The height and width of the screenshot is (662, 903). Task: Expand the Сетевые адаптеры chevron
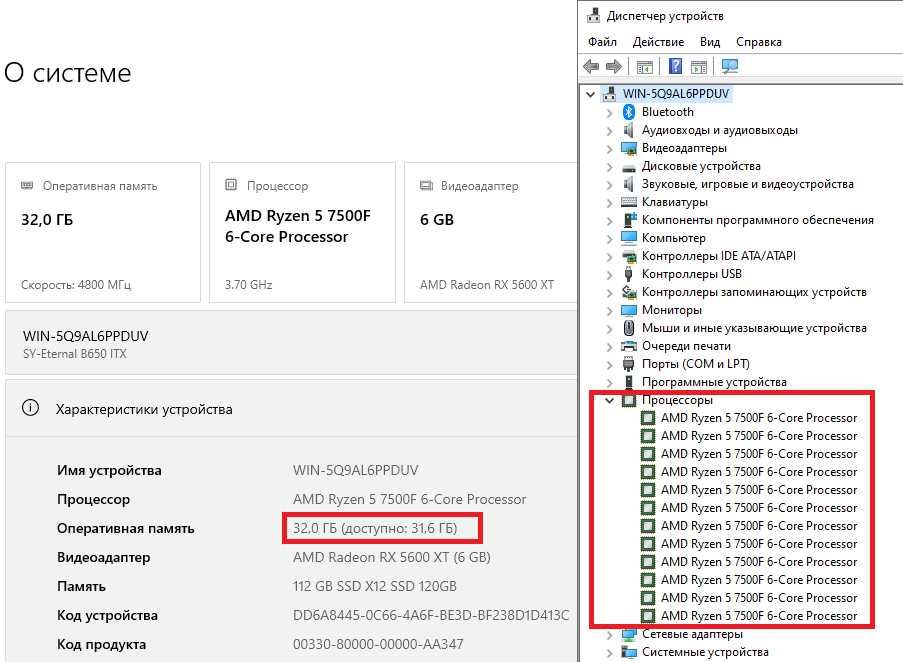click(x=610, y=635)
